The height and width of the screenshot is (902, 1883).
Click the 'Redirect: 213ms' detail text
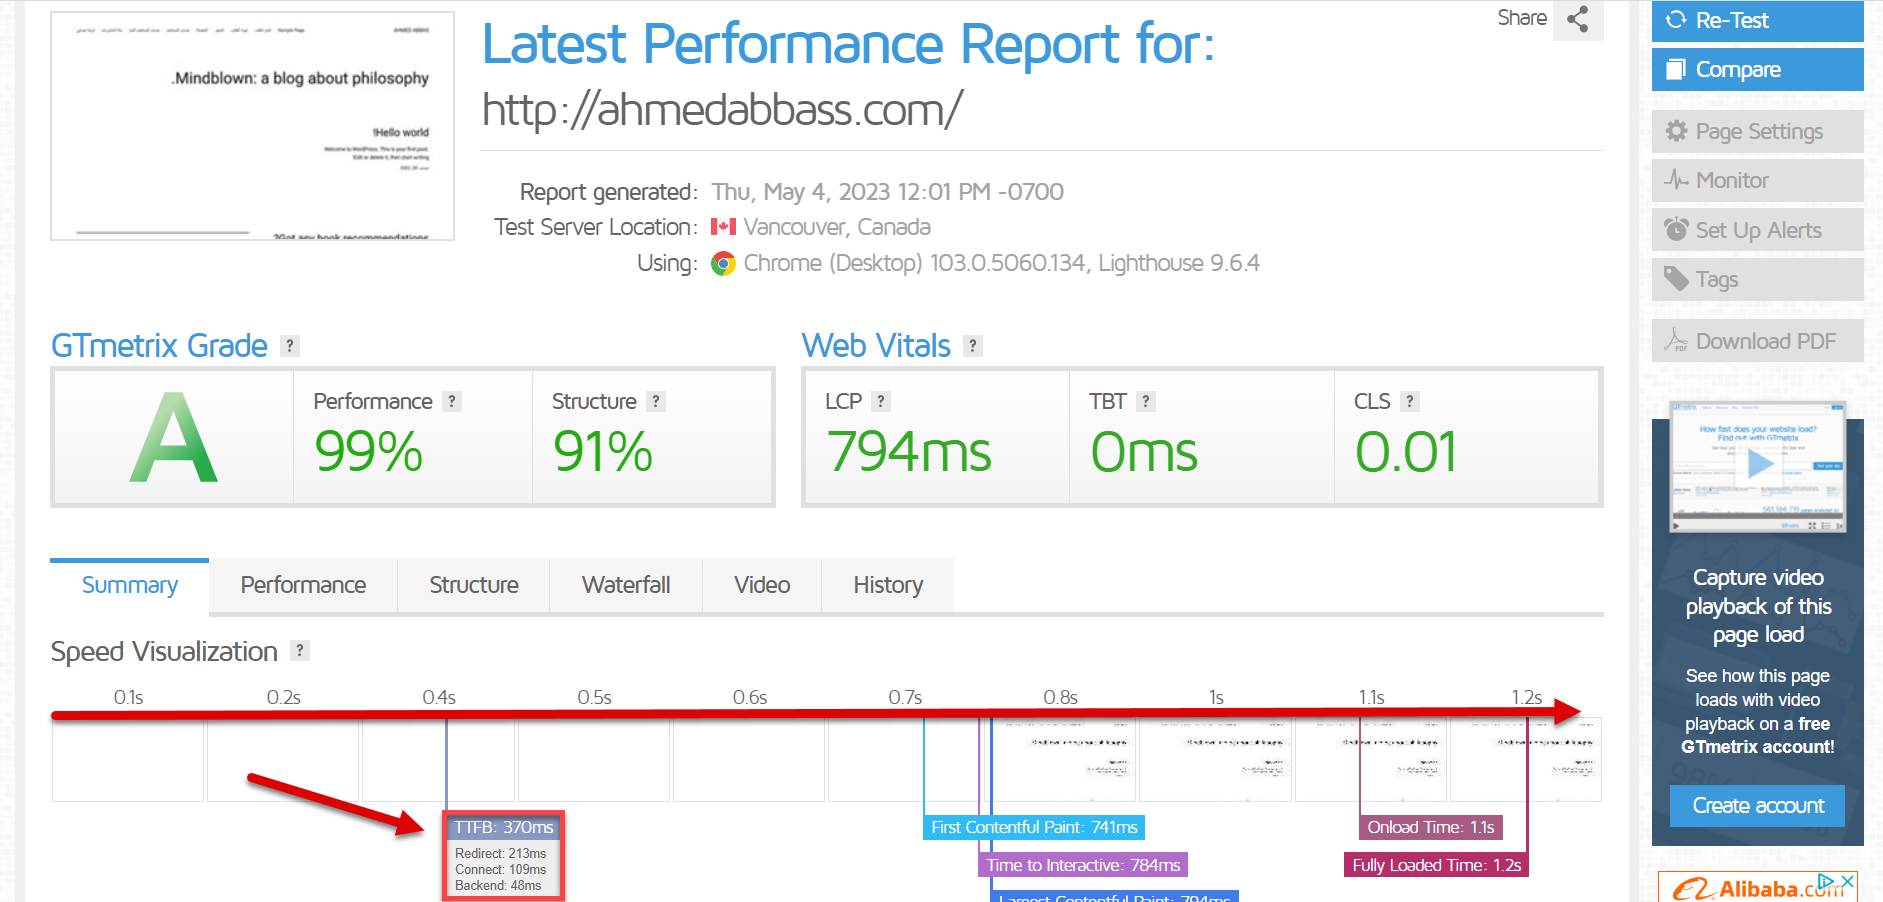(501, 853)
